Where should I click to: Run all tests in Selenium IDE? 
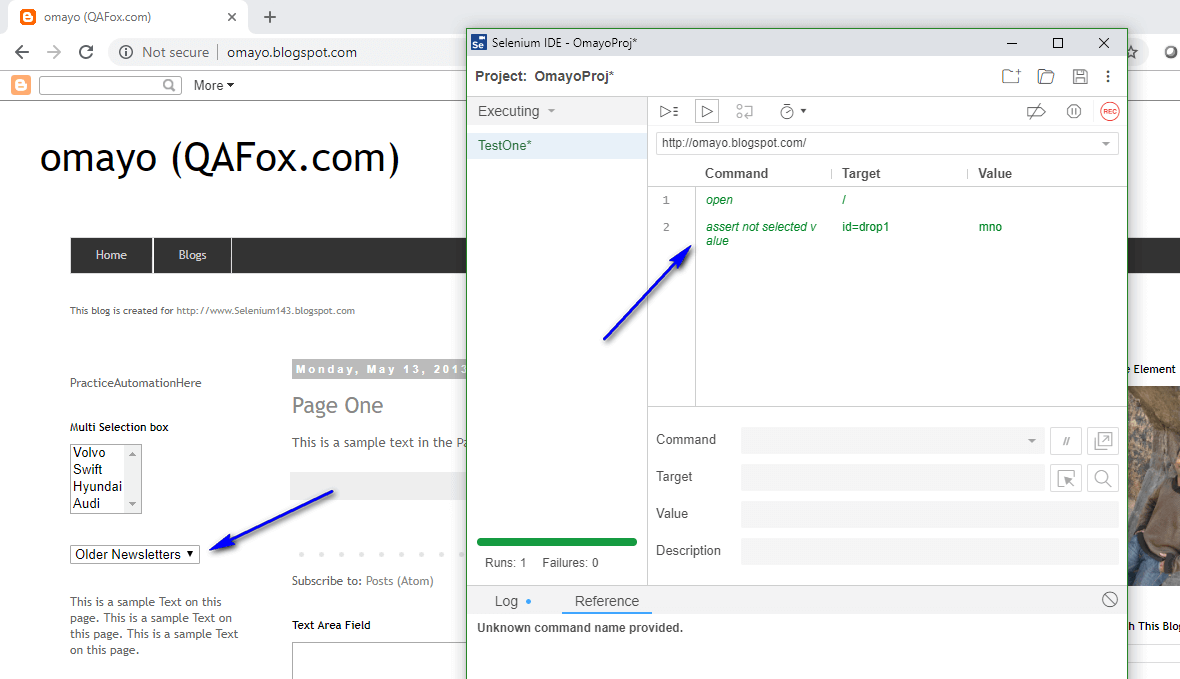[668, 111]
